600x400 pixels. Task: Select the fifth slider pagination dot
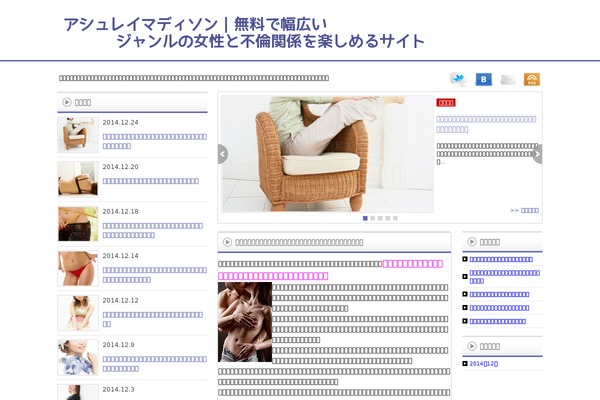coord(395,218)
